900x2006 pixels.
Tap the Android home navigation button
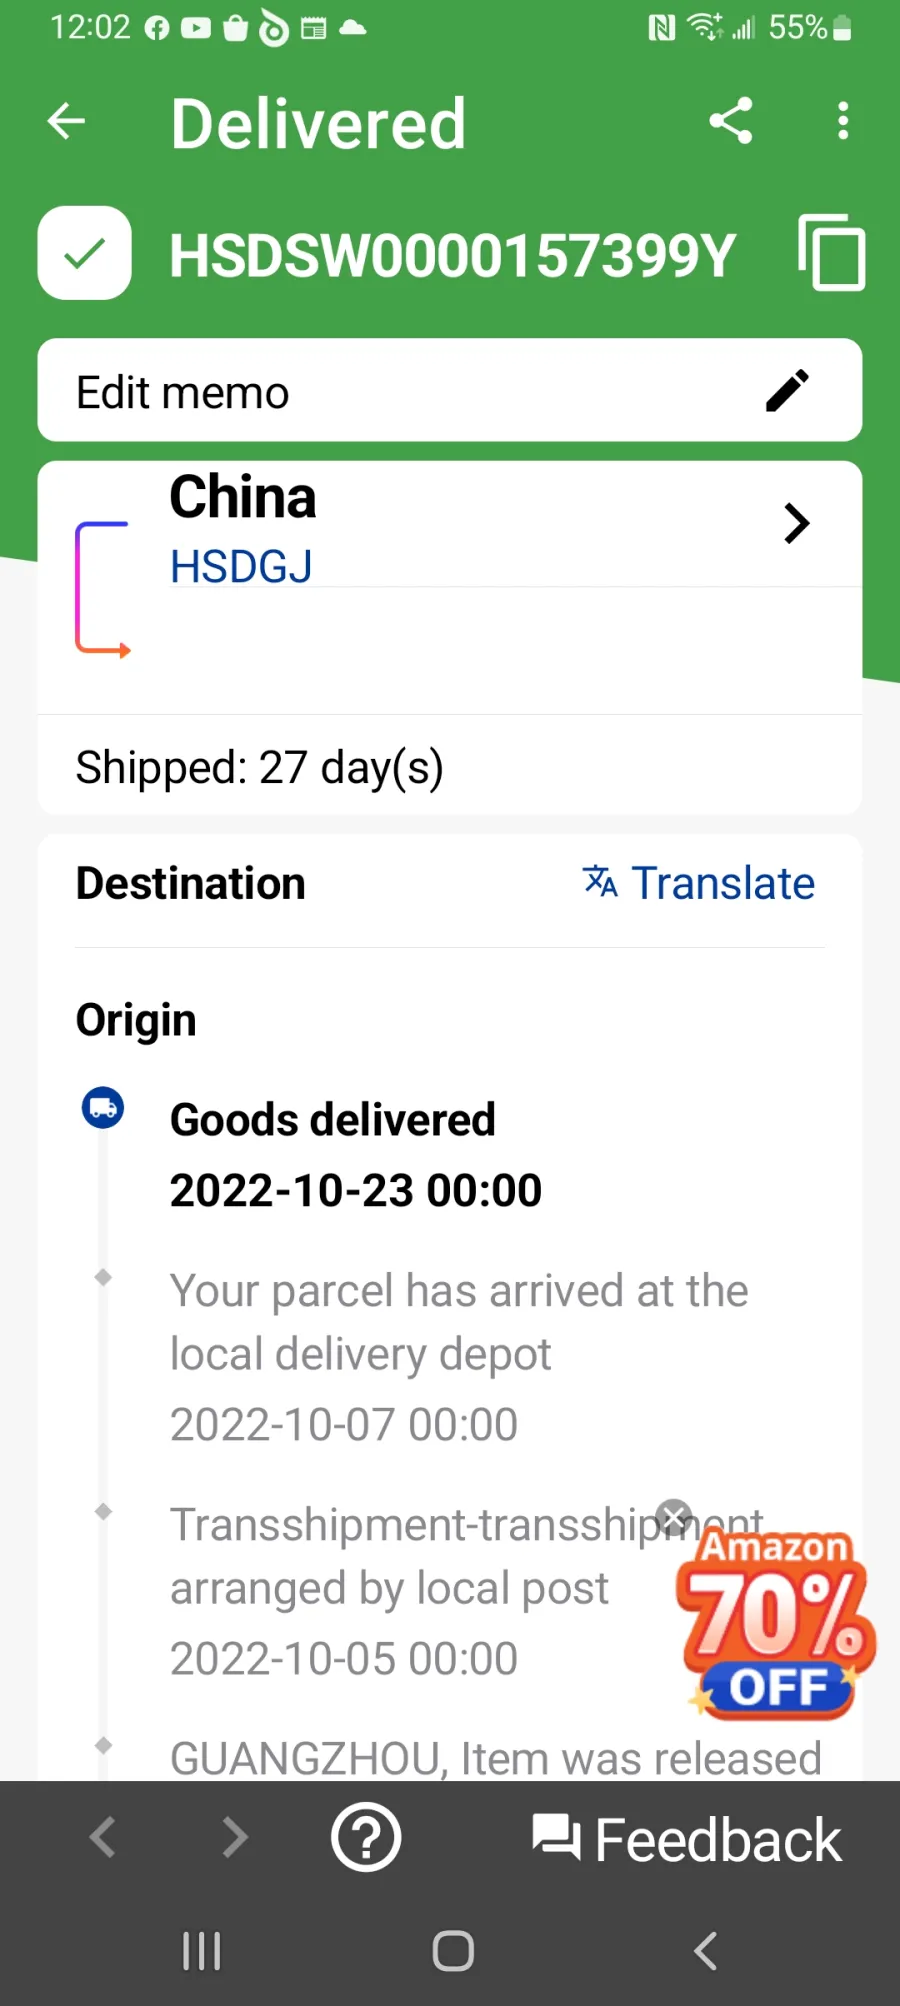coord(453,1951)
